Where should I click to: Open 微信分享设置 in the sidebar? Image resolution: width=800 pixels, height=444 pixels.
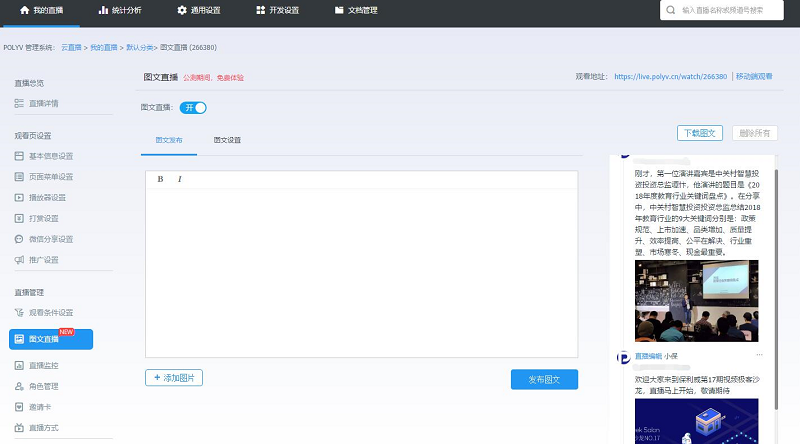point(50,239)
